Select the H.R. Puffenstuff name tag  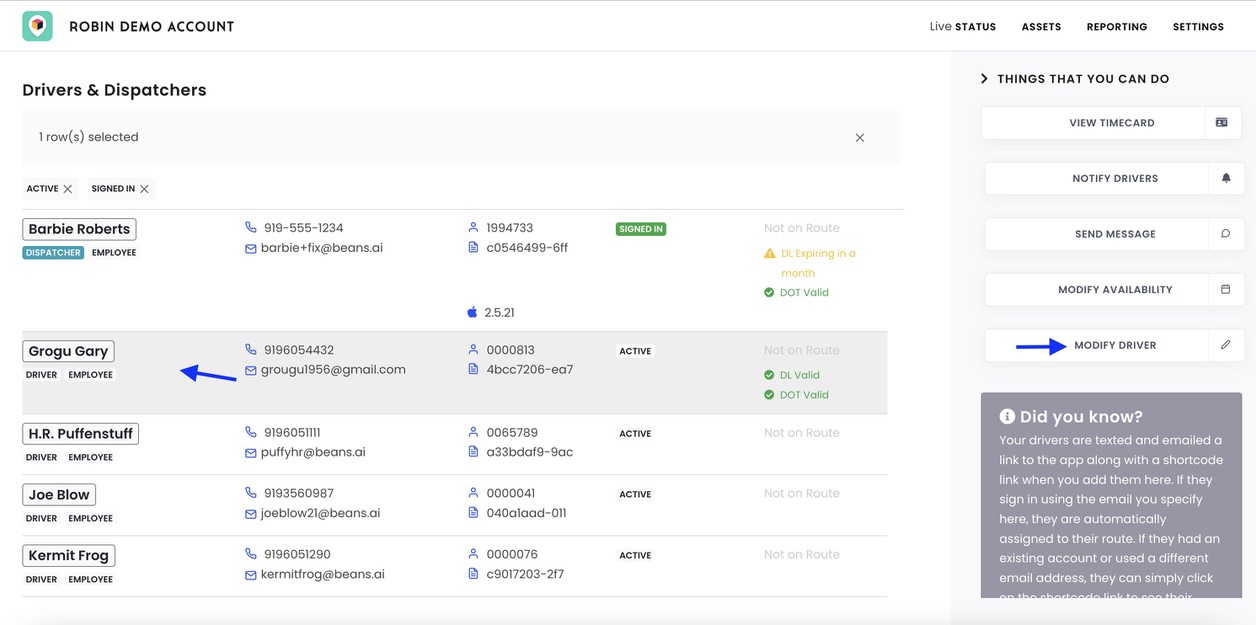(x=81, y=434)
